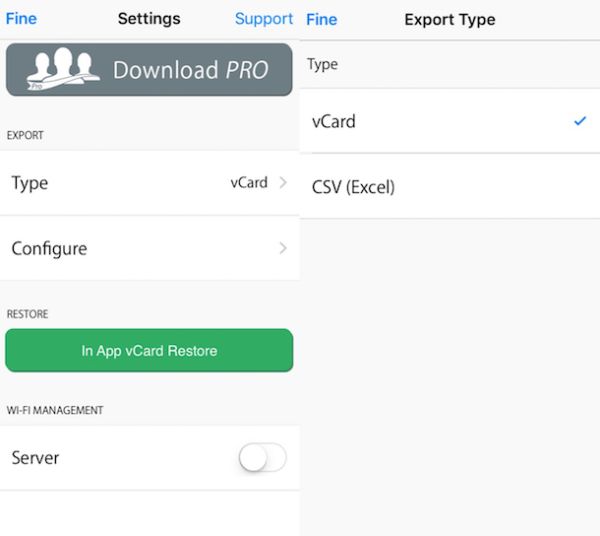Tap the Download PRO banner text

click(191, 70)
